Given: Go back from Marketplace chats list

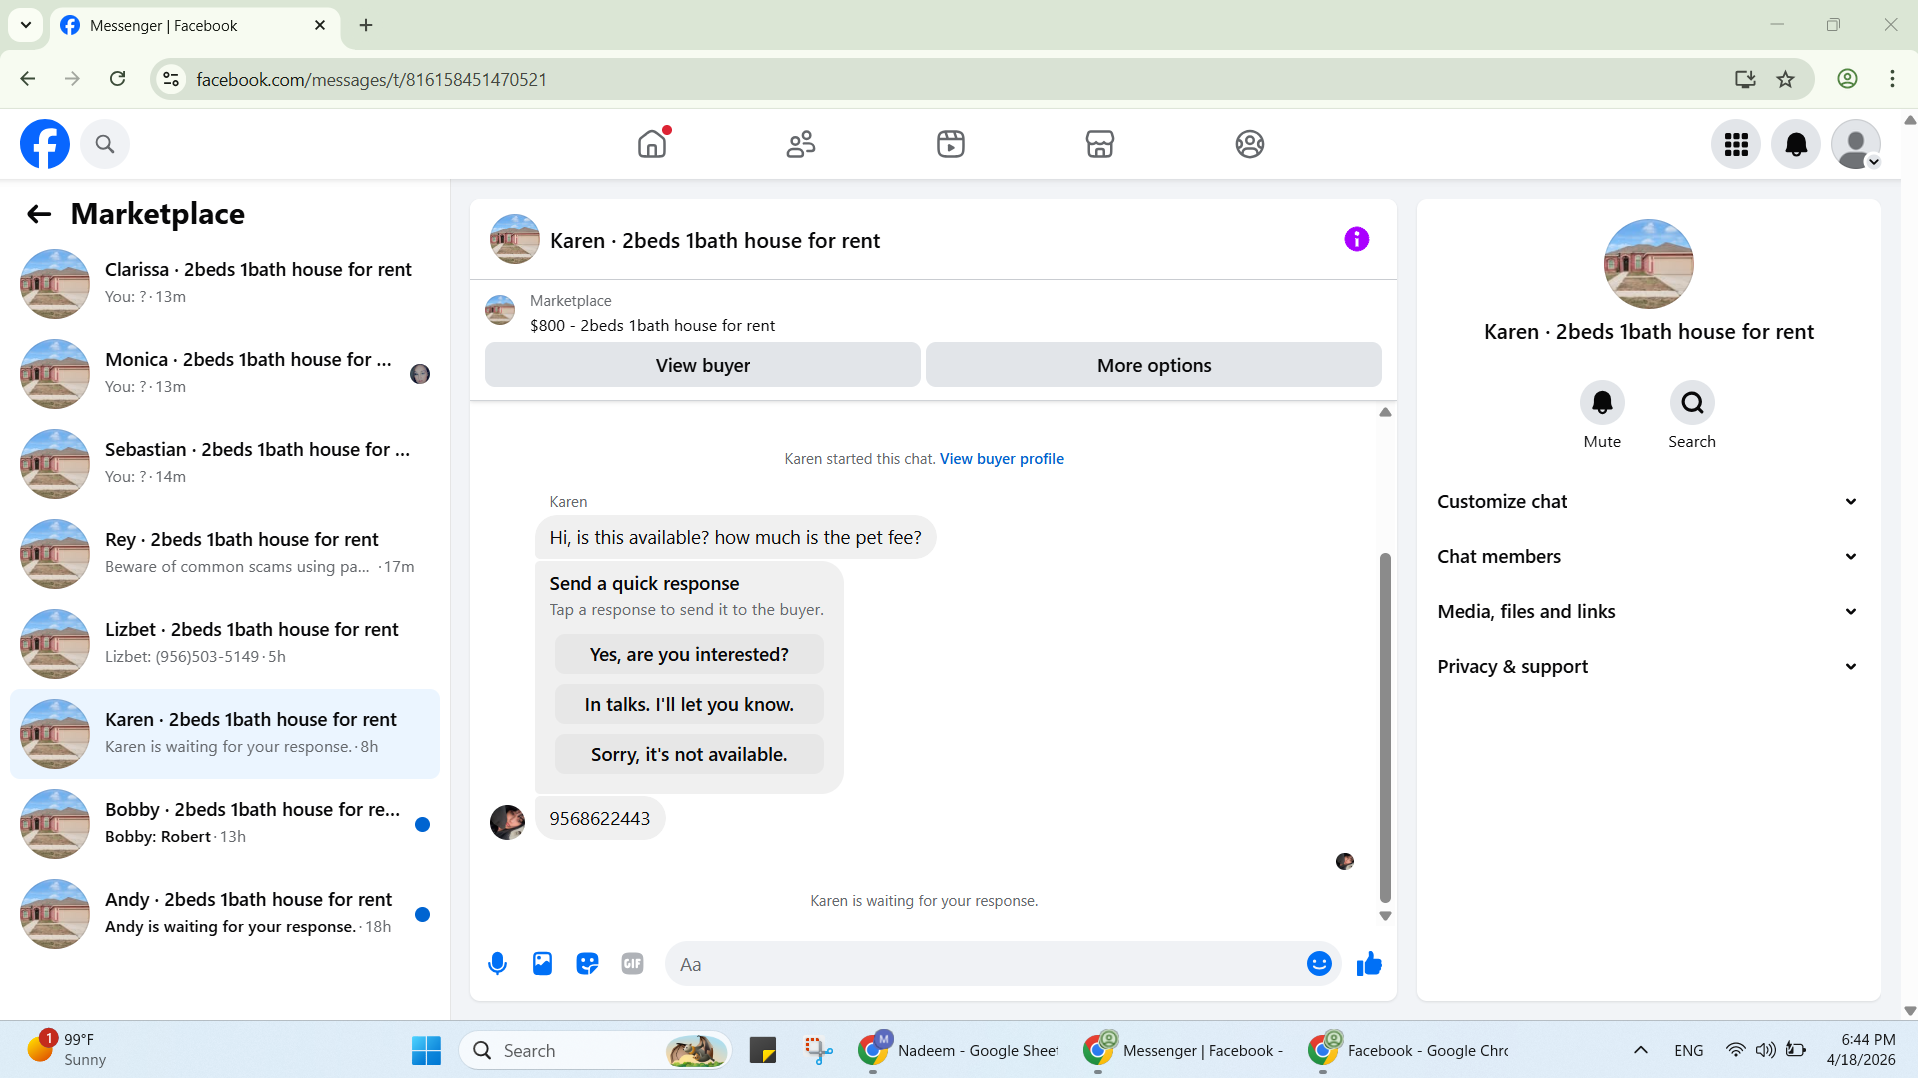Looking at the screenshot, I should (39, 214).
